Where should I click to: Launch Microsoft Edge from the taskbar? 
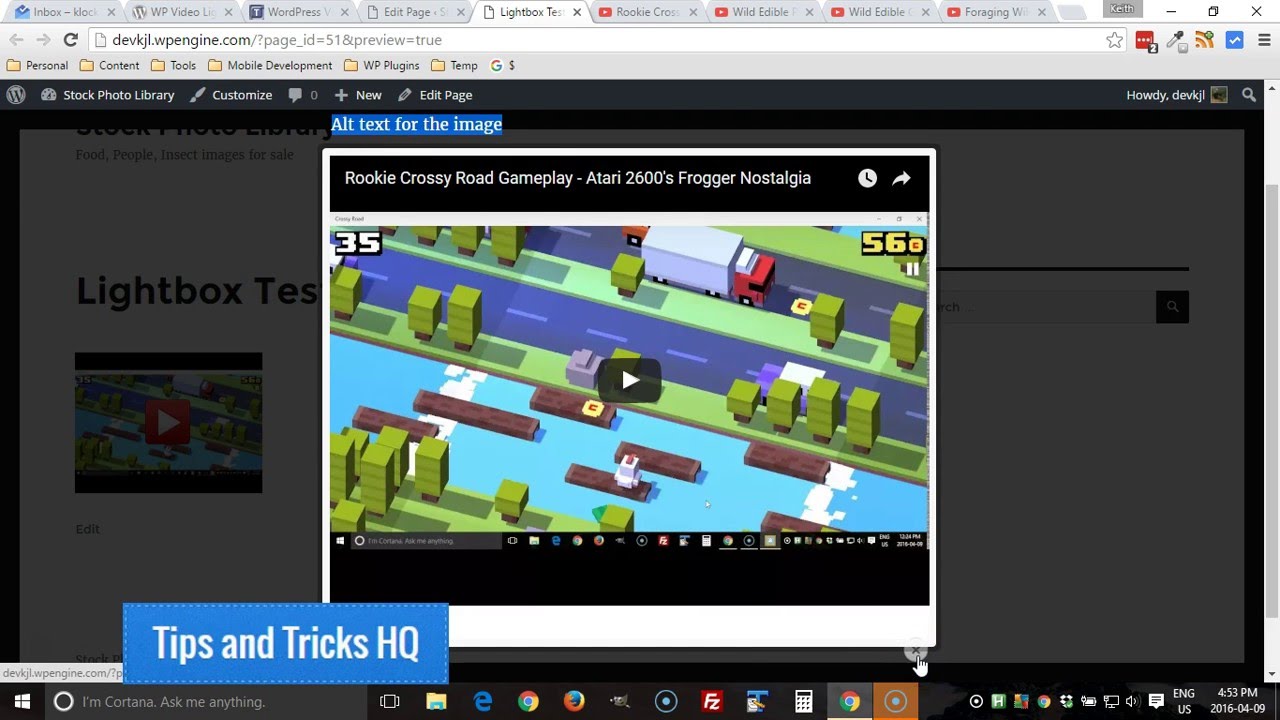[x=482, y=701]
